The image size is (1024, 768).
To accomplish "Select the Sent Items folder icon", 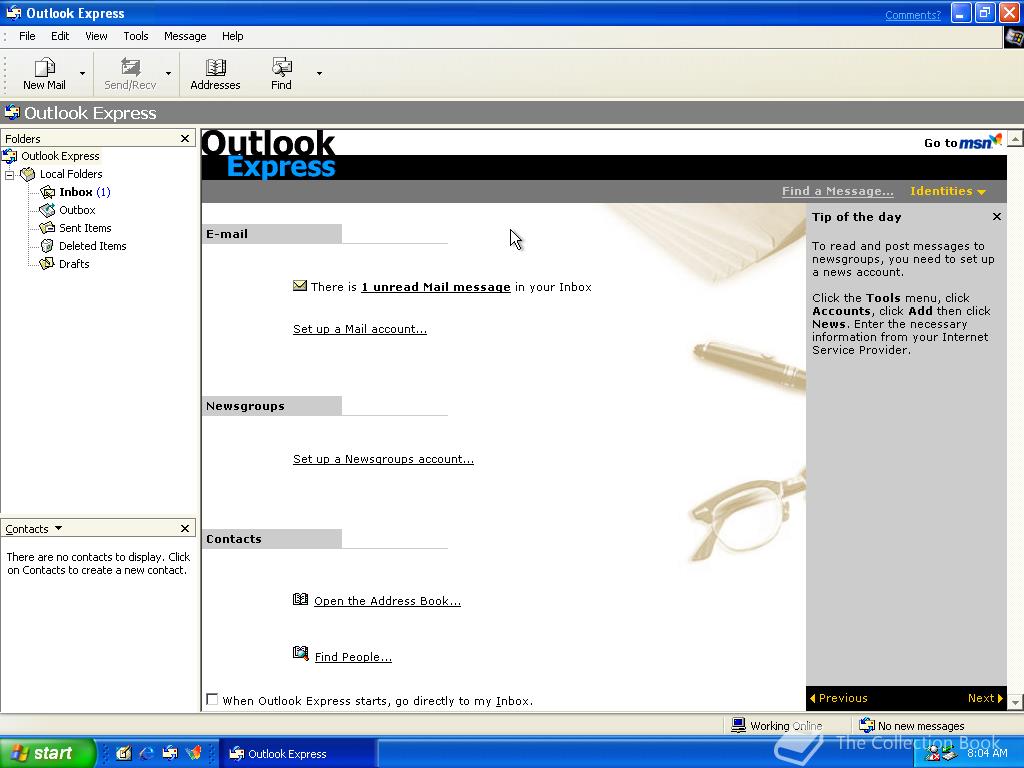I will click(x=48, y=228).
